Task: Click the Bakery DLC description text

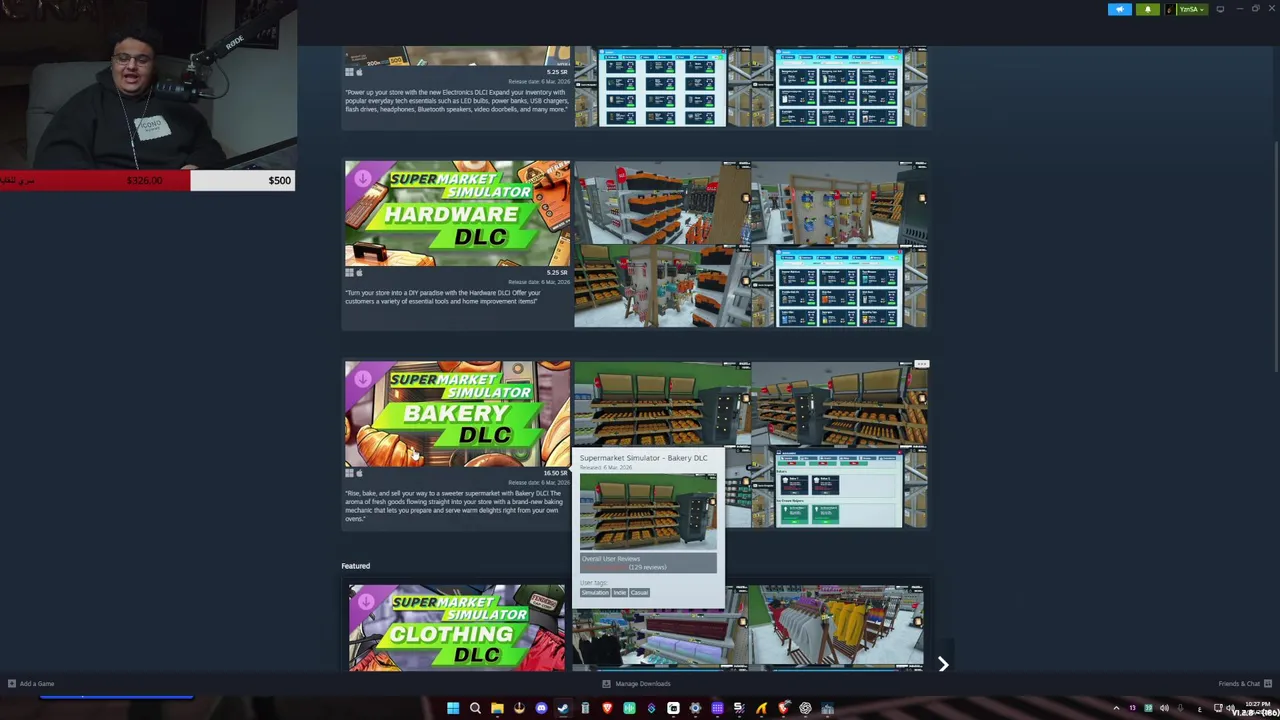Action: (x=453, y=506)
